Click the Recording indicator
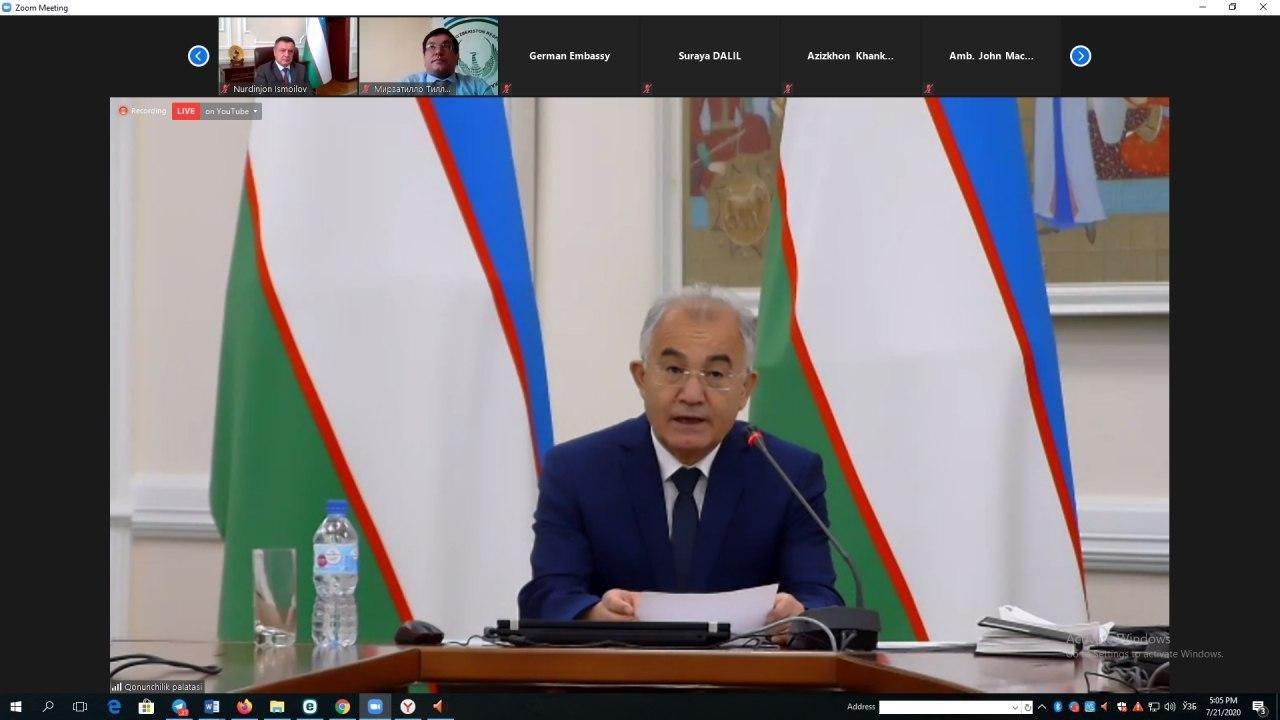 pyautogui.click(x=143, y=111)
